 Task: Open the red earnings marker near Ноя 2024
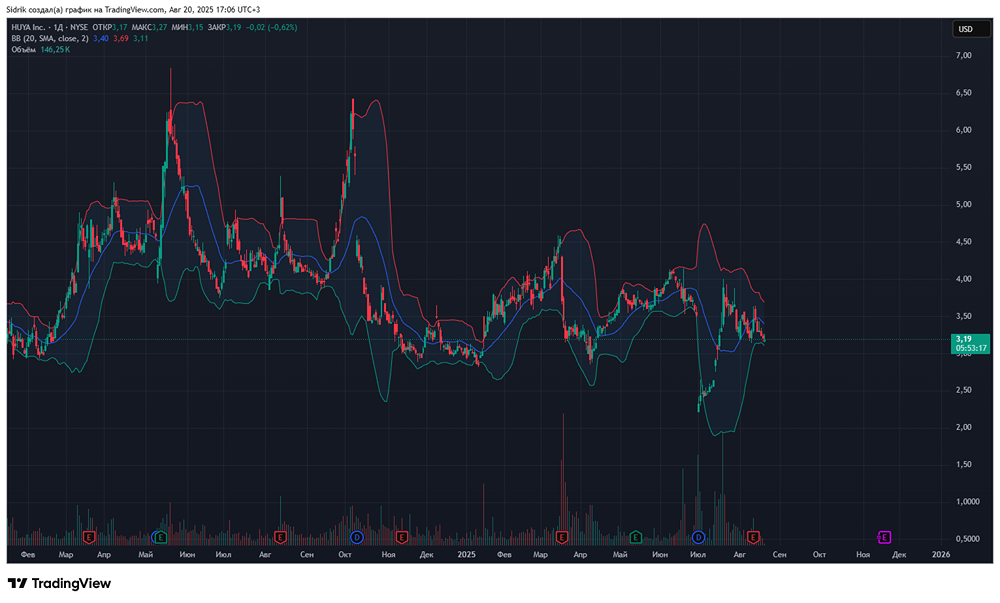(x=402, y=537)
